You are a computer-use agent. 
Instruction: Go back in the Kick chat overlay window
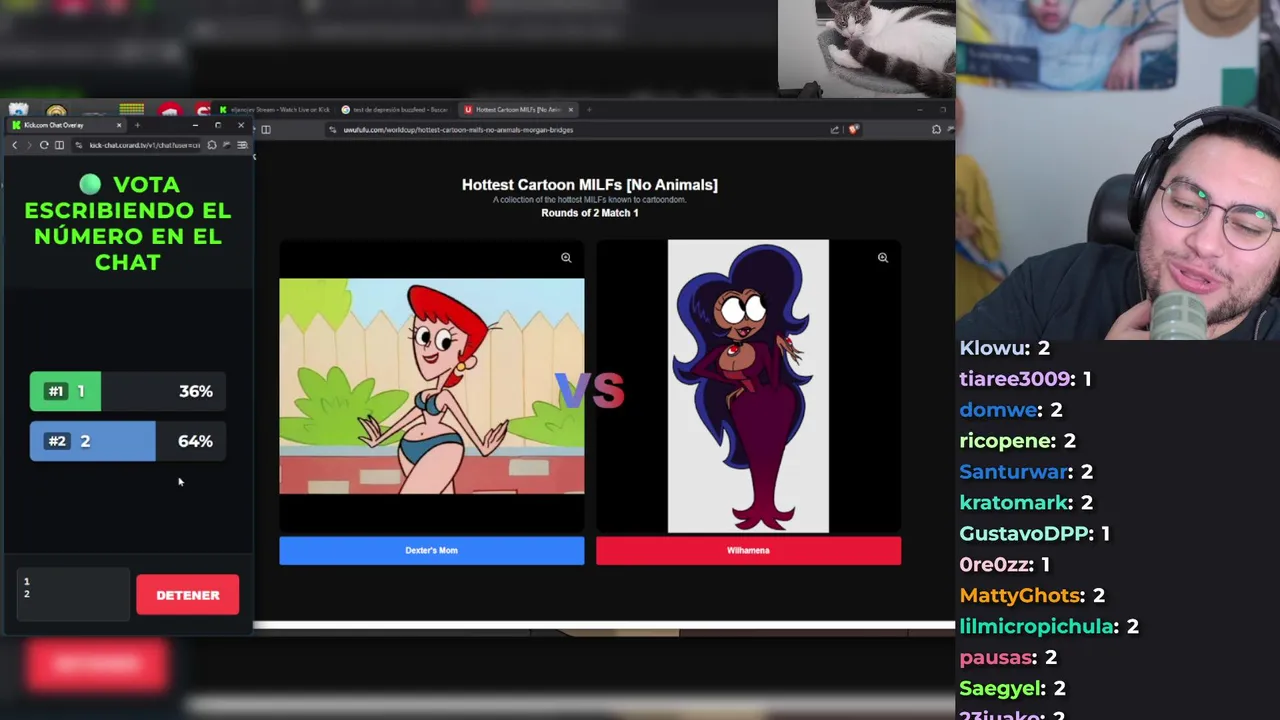coord(15,145)
